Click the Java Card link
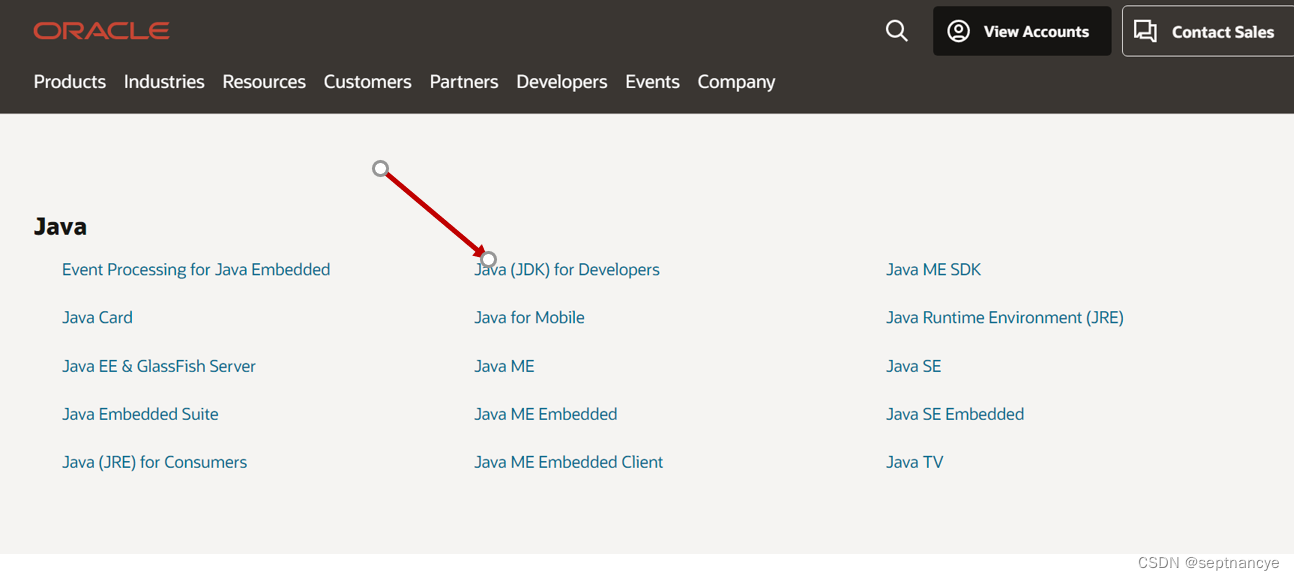Viewport: 1294px width, 580px height. click(x=97, y=317)
